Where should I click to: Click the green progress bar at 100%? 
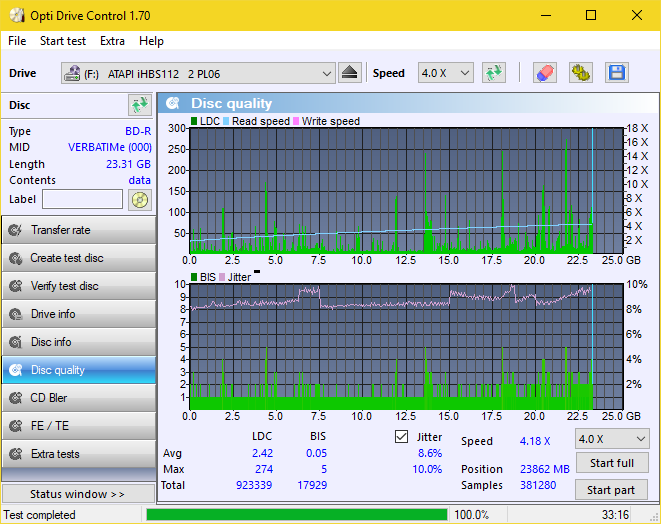click(297, 515)
